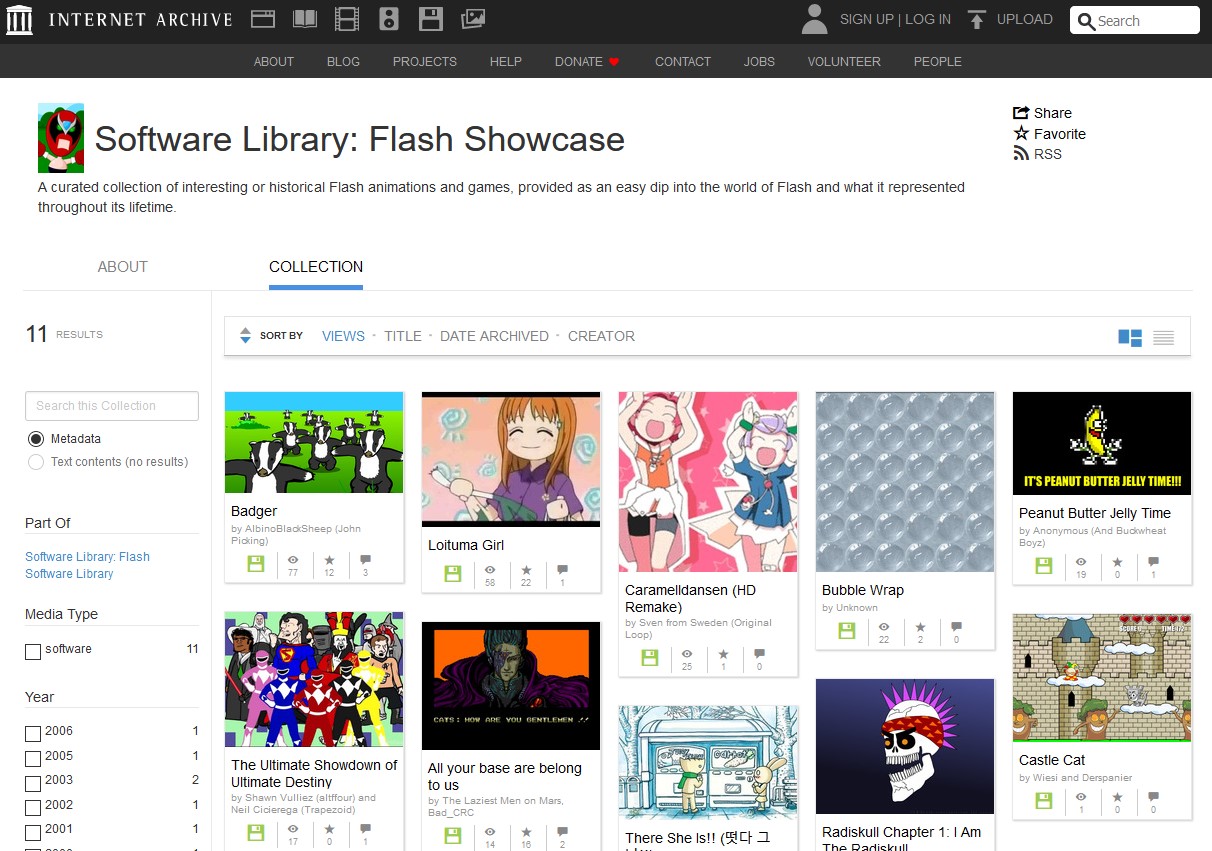Open PEOPLE in the navigation bar
The height and width of the screenshot is (851, 1212).
point(938,62)
